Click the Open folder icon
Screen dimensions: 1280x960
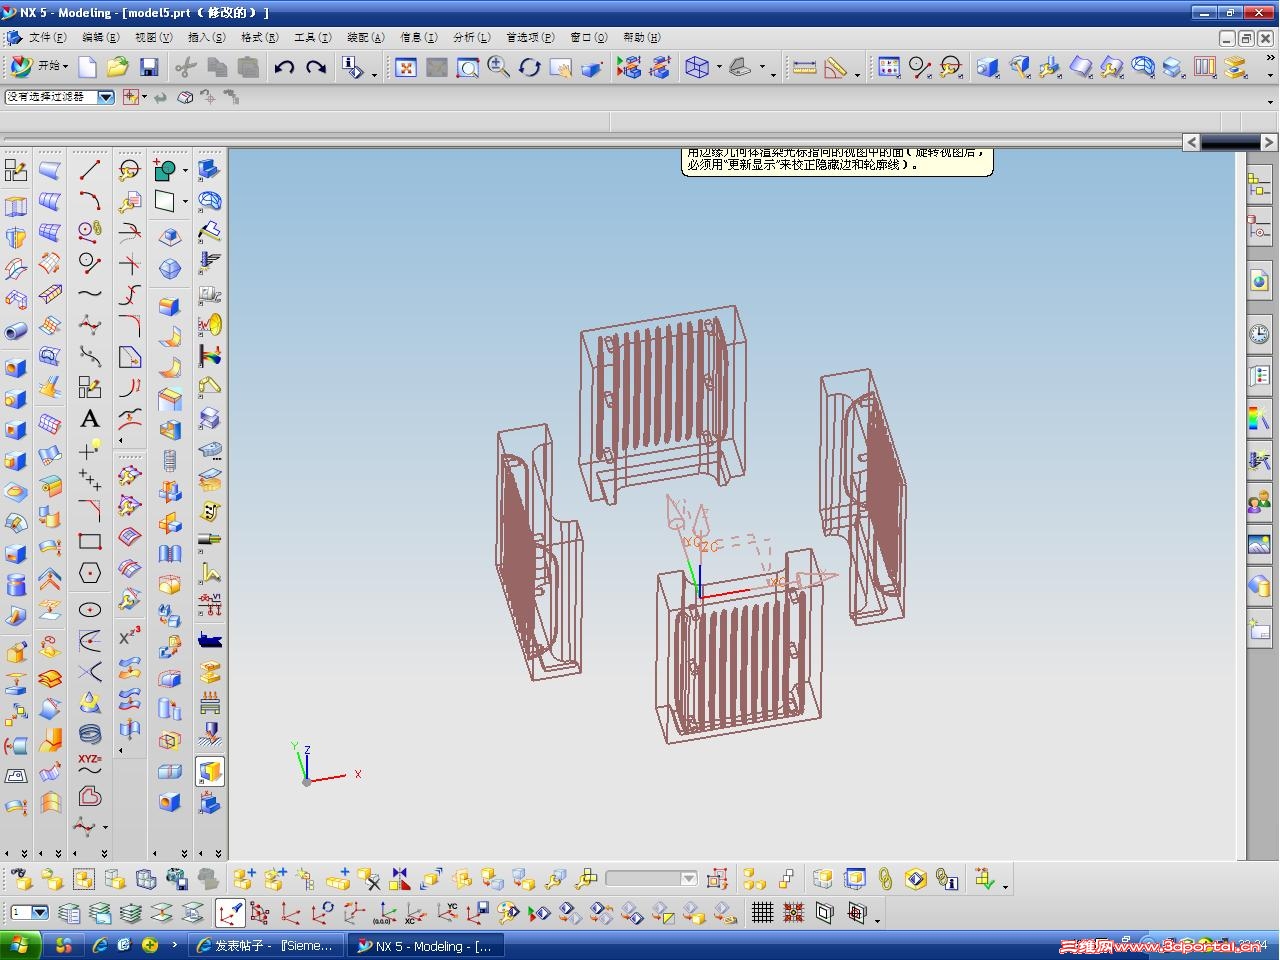(x=118, y=67)
